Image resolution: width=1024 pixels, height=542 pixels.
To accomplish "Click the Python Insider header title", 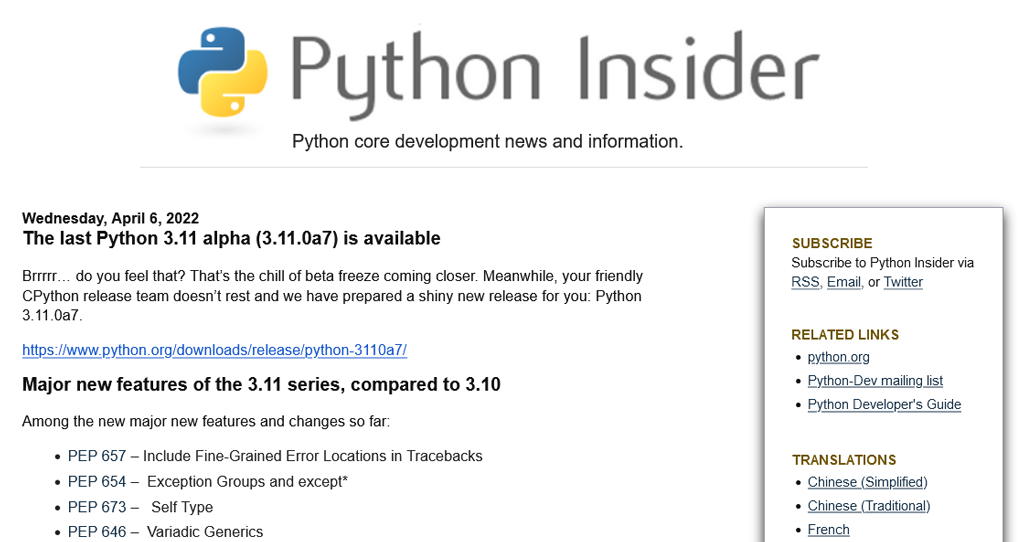I will [554, 73].
